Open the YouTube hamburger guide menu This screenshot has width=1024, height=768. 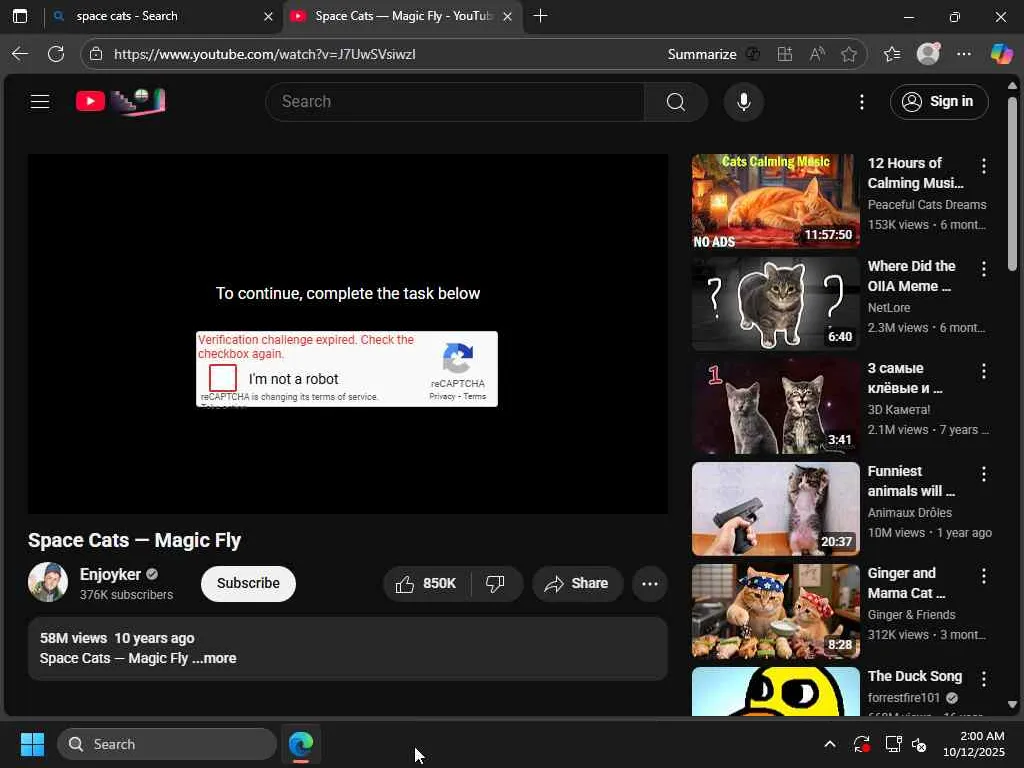click(x=40, y=102)
